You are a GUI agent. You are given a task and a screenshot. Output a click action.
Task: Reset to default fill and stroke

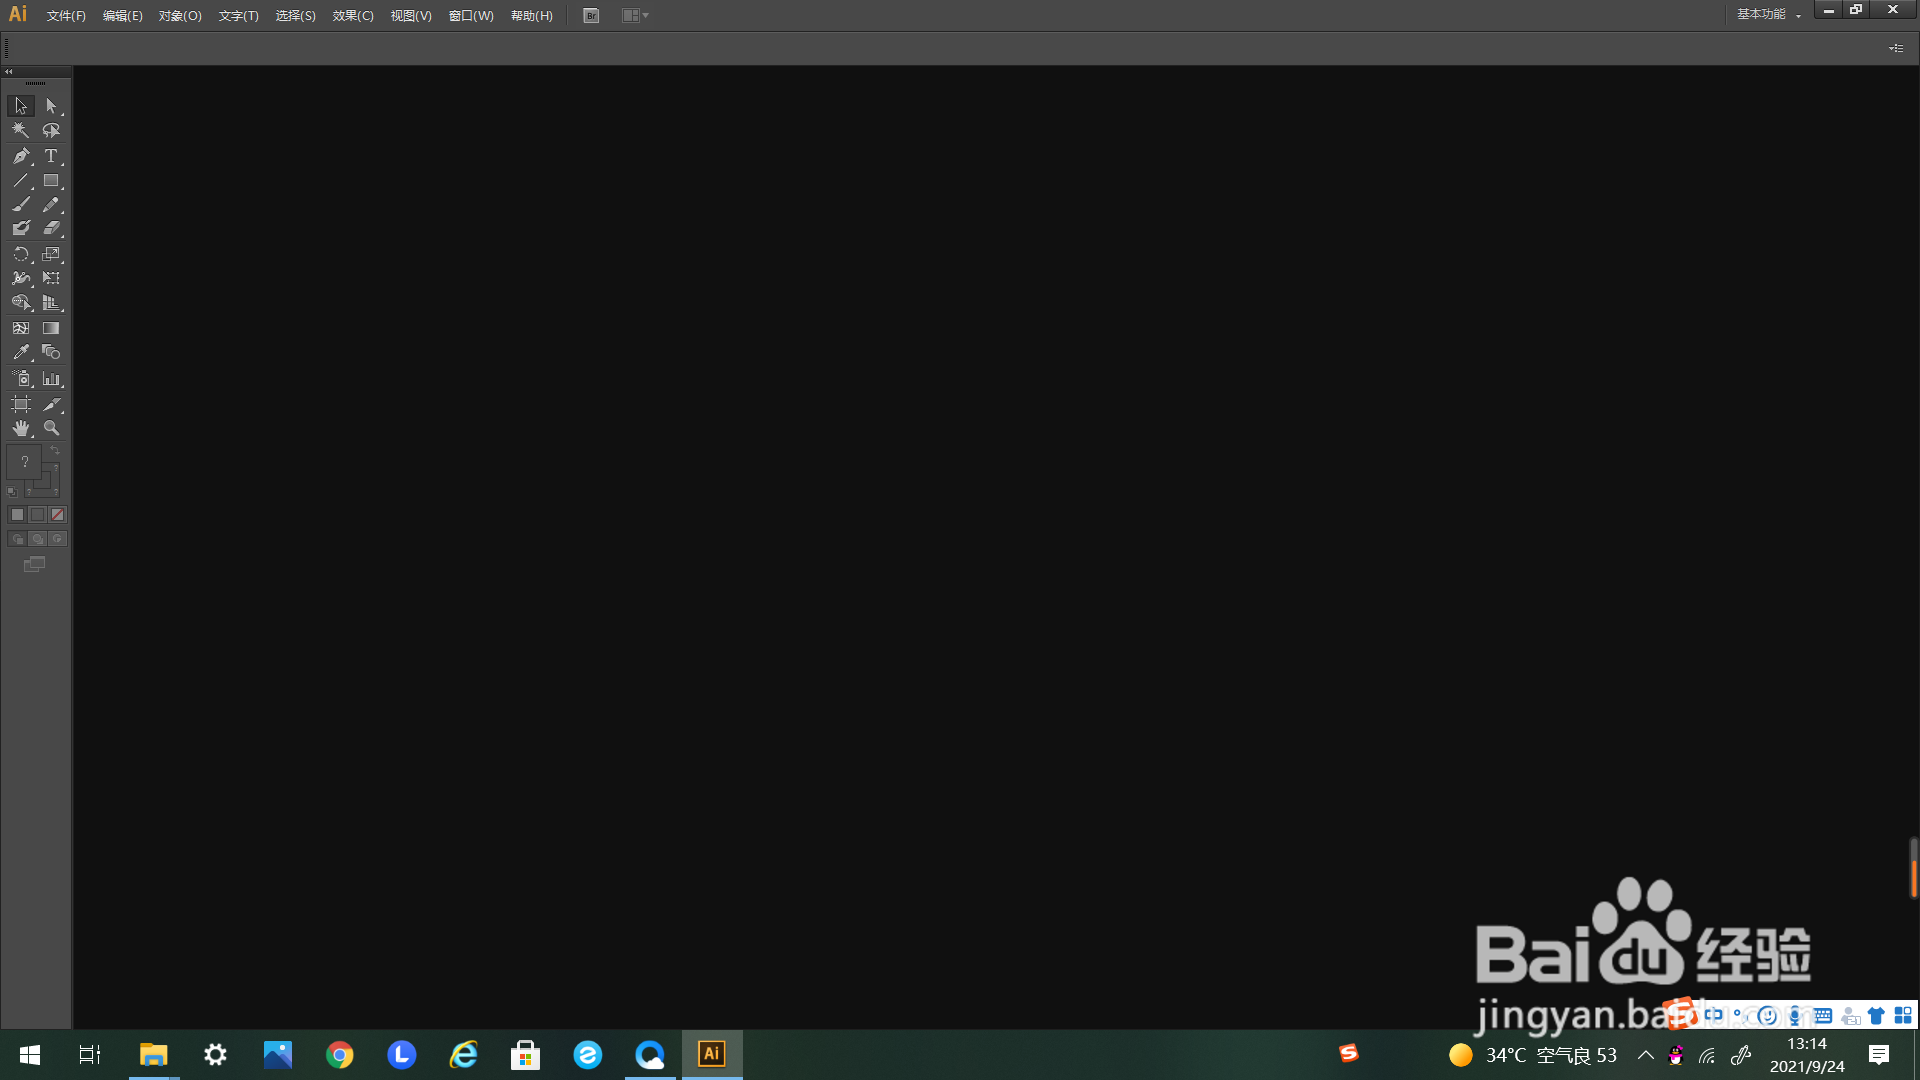point(12,491)
